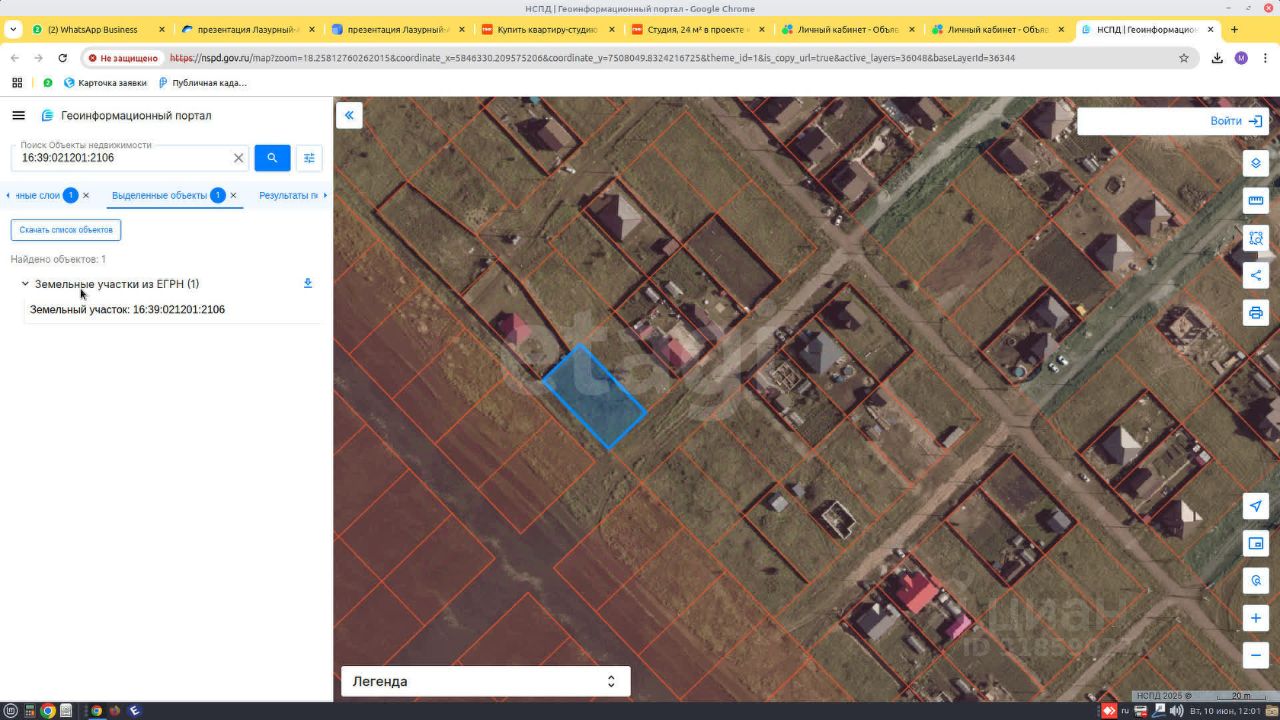Viewport: 1280px width, 720px height.
Task: Switch to Выделенные объекты tab
Action: click(159, 195)
